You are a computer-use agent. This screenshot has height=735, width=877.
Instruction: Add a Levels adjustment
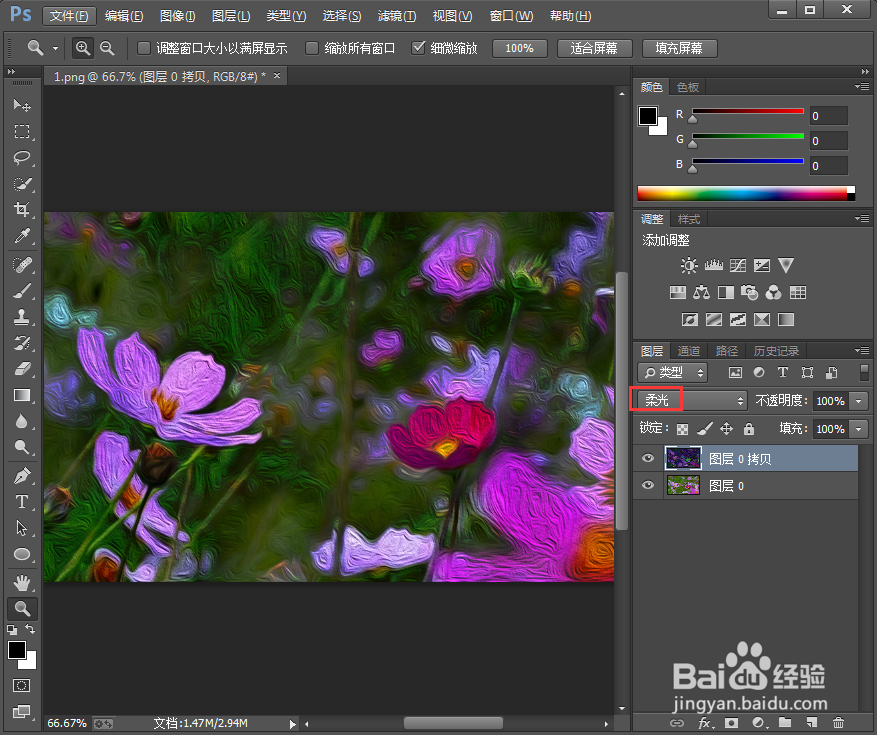point(714,265)
